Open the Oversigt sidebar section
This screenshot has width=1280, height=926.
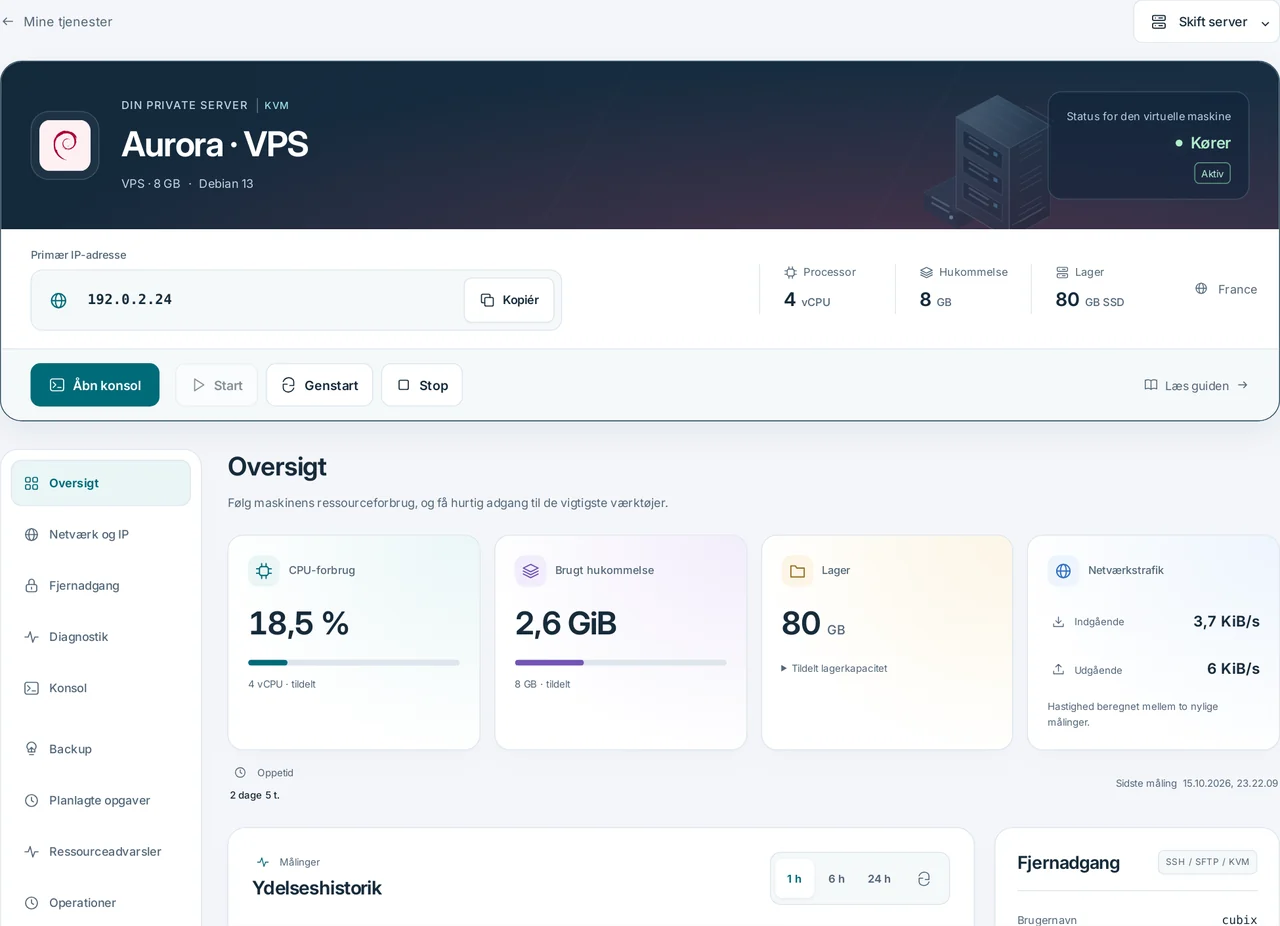(101, 483)
